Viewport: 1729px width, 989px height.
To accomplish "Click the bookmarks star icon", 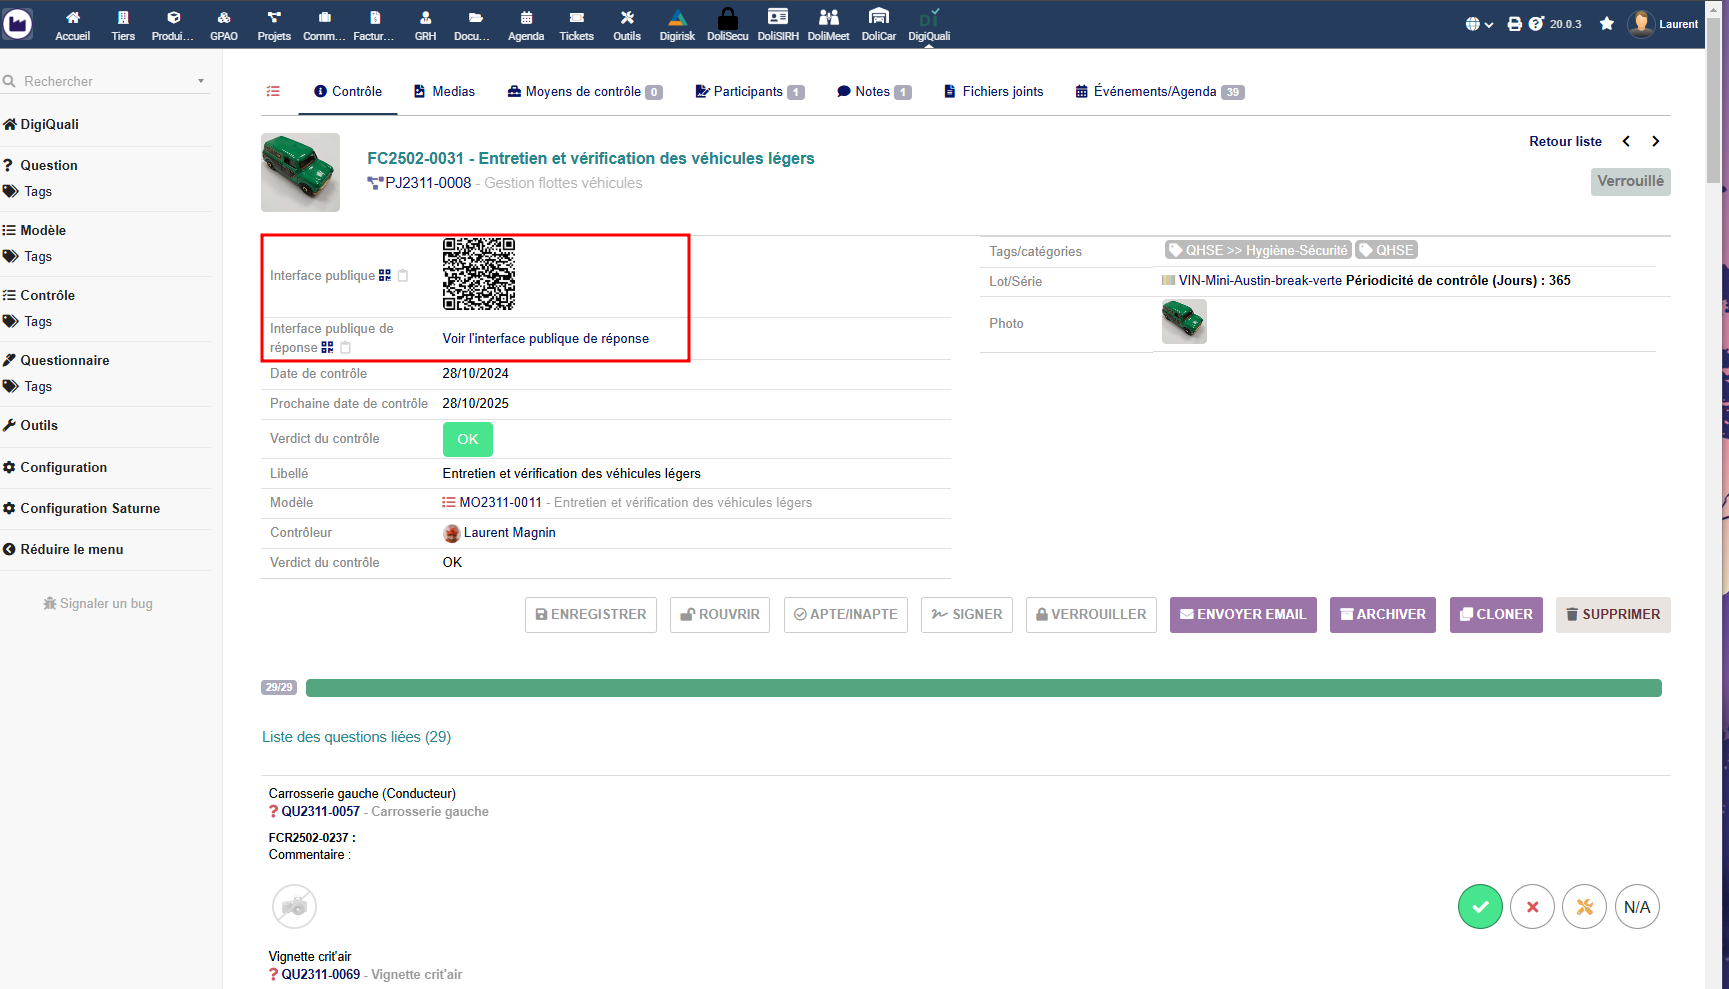I will [1606, 24].
